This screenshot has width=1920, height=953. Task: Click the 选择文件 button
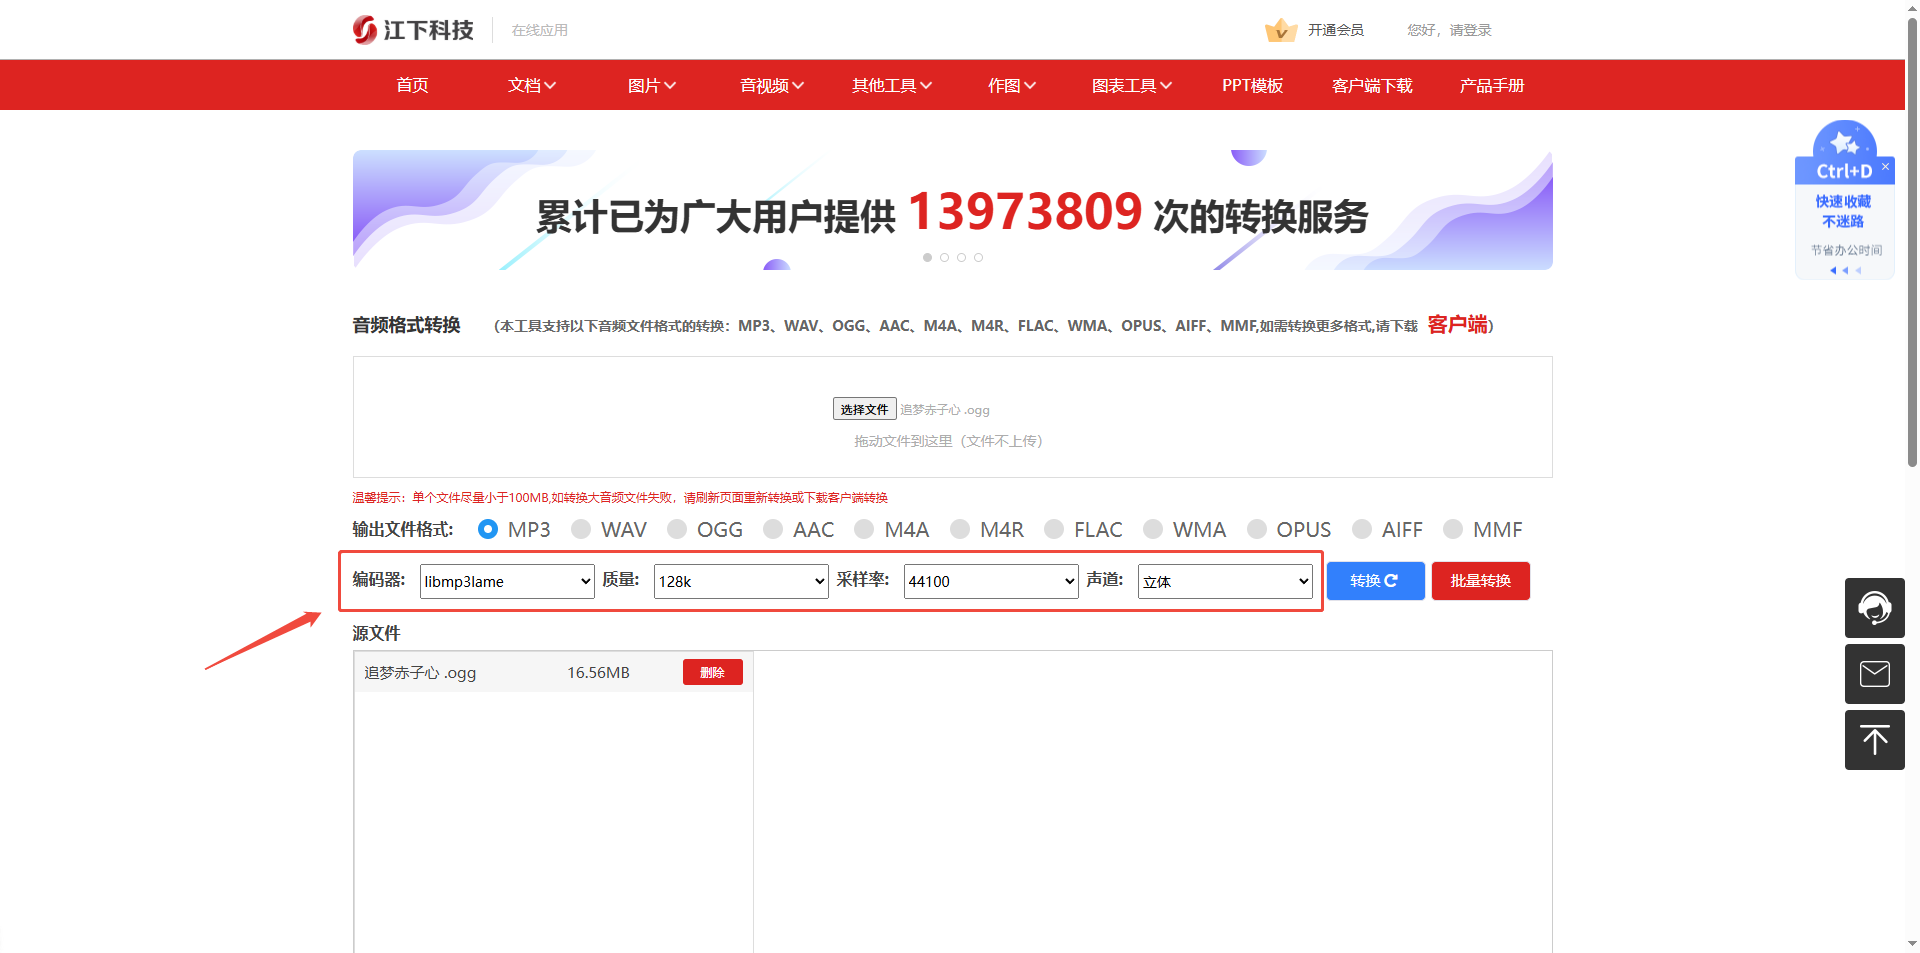(x=864, y=409)
